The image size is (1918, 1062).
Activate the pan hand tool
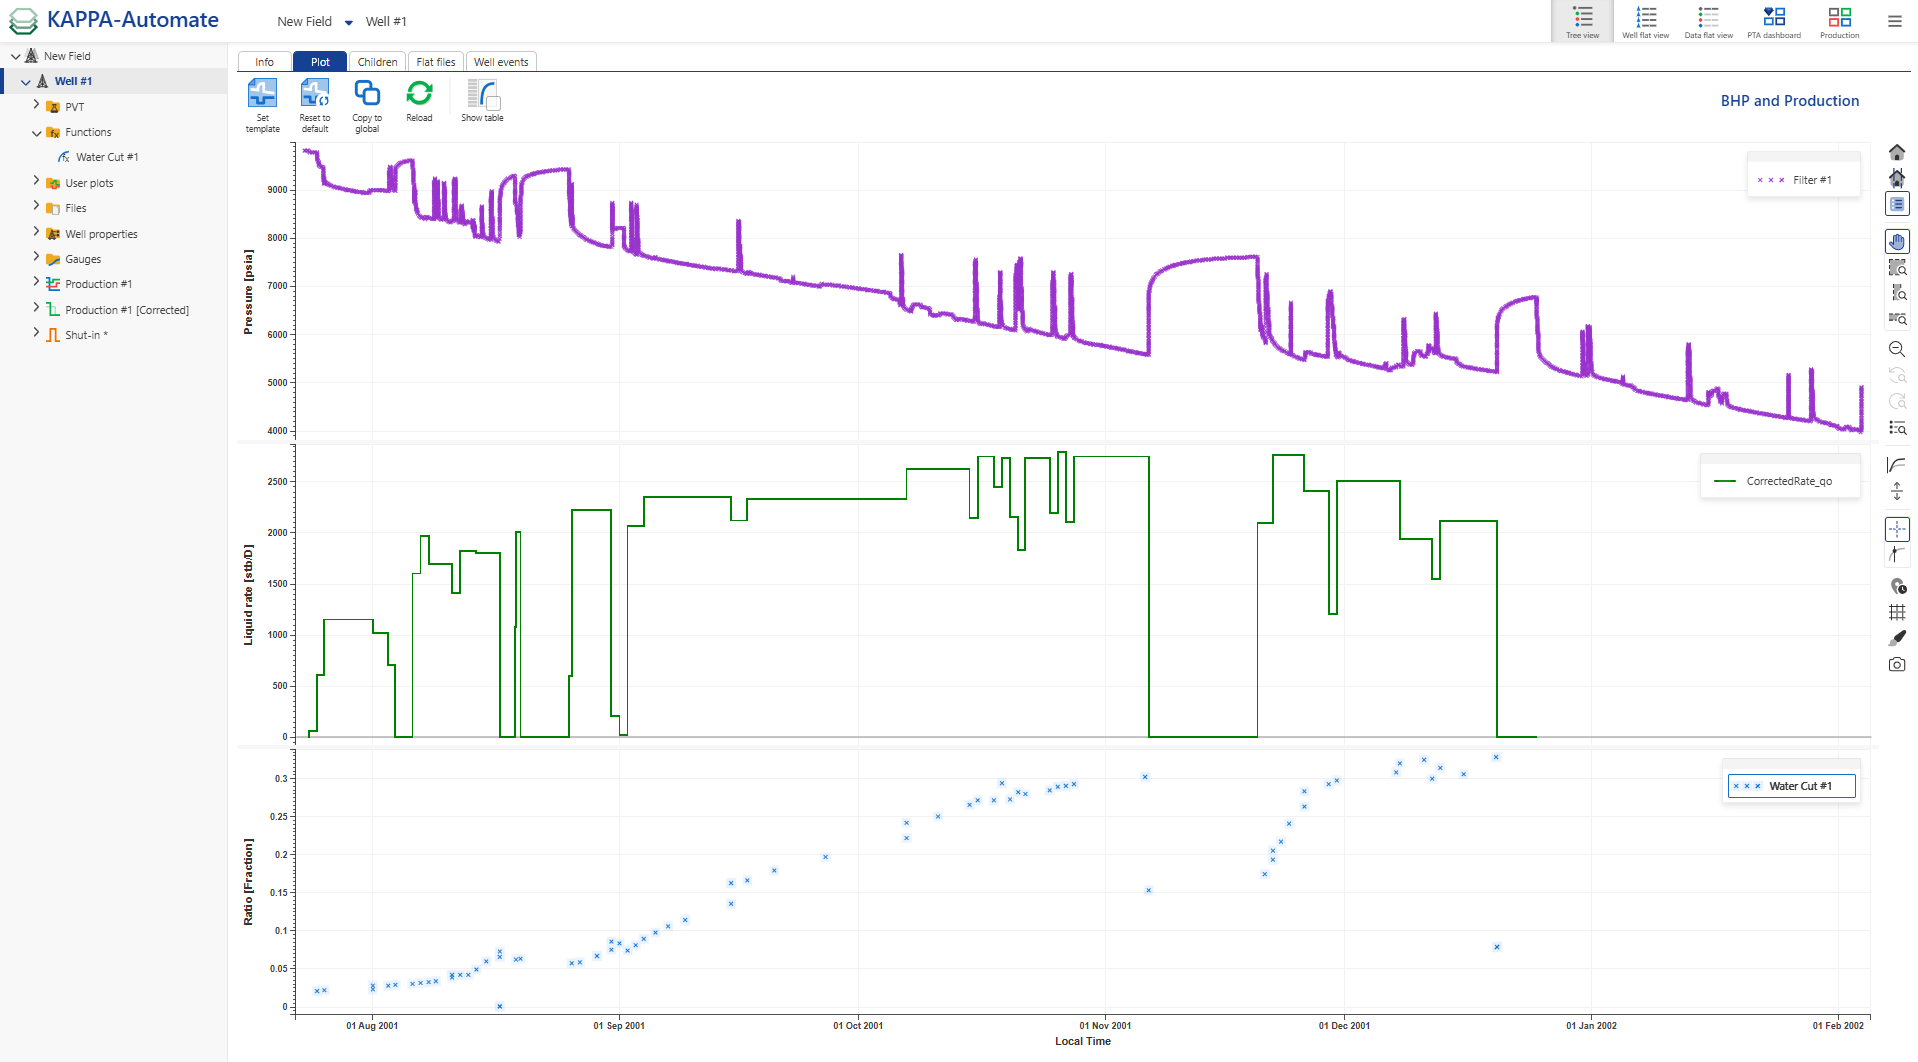coord(1896,241)
